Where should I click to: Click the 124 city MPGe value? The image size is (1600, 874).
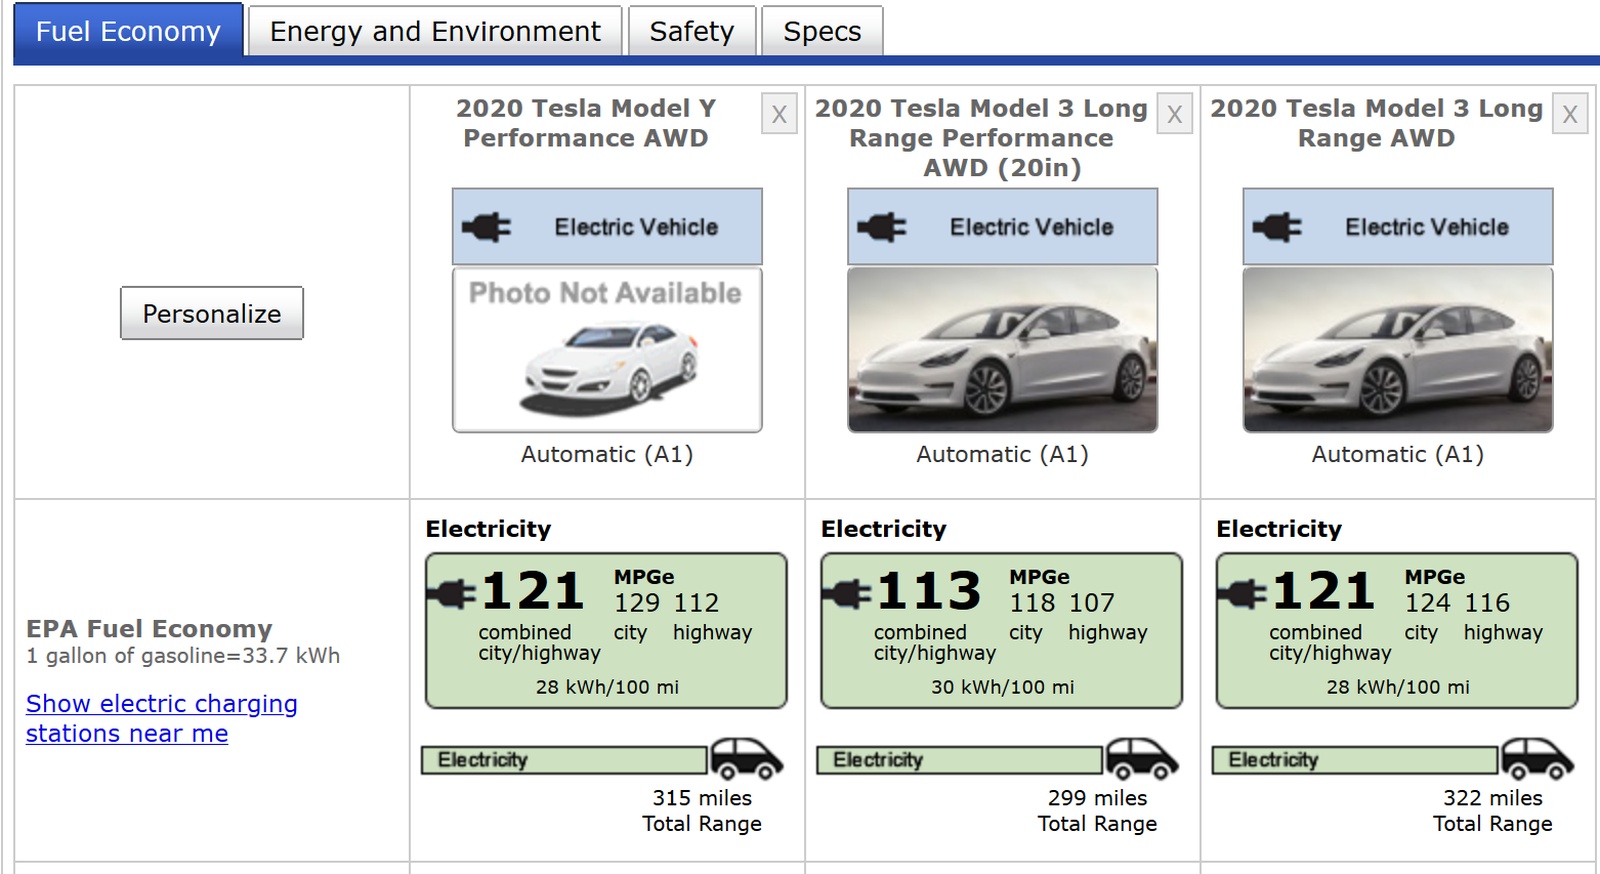point(1427,603)
